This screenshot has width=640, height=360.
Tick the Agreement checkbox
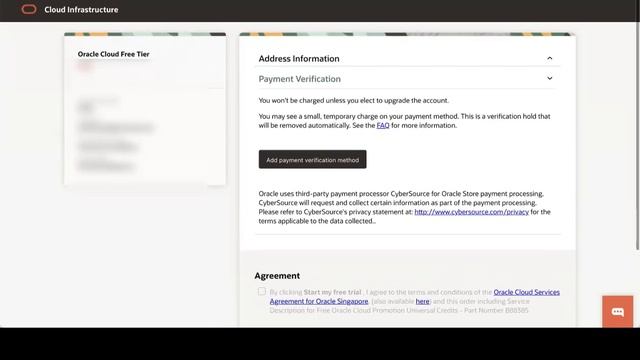(x=262, y=291)
